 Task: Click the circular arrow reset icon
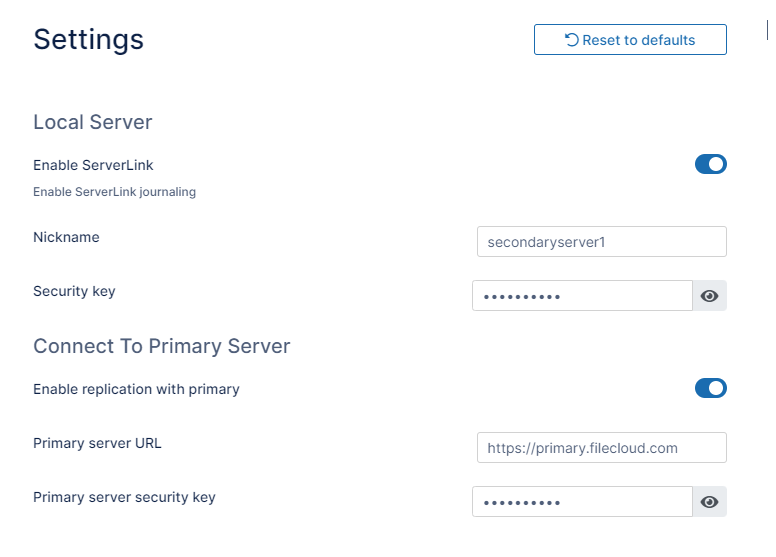pos(571,40)
